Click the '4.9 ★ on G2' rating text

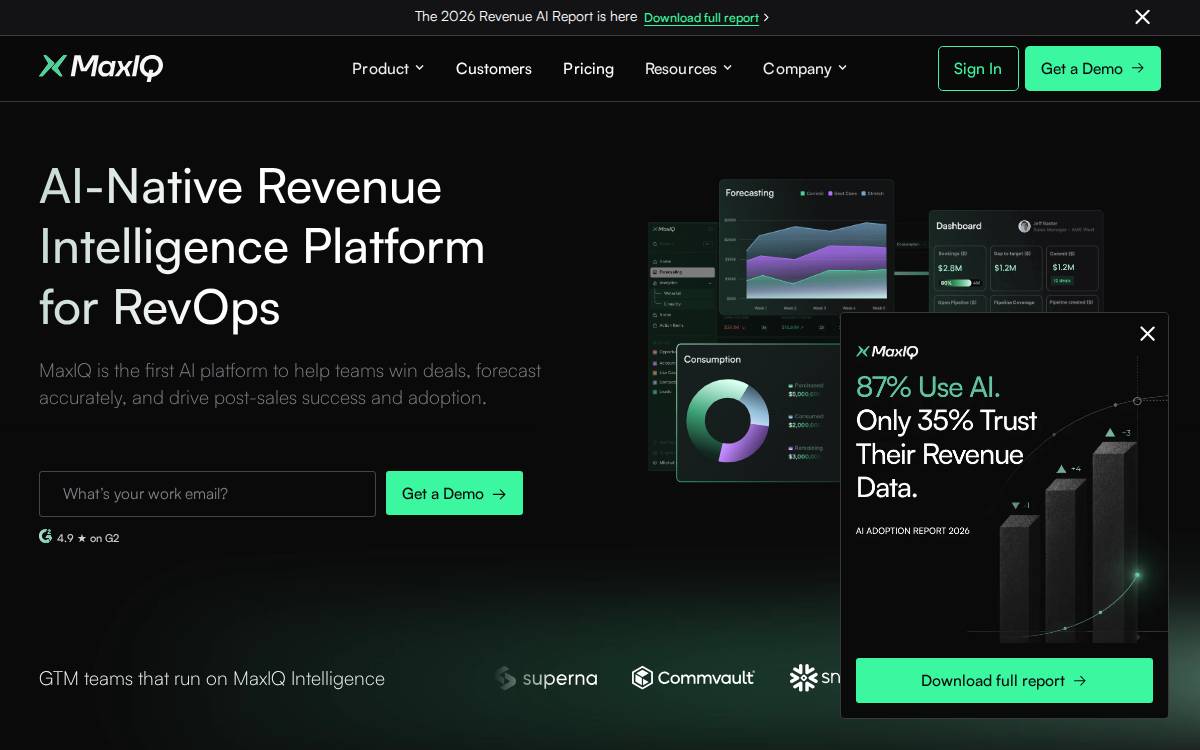pos(88,538)
